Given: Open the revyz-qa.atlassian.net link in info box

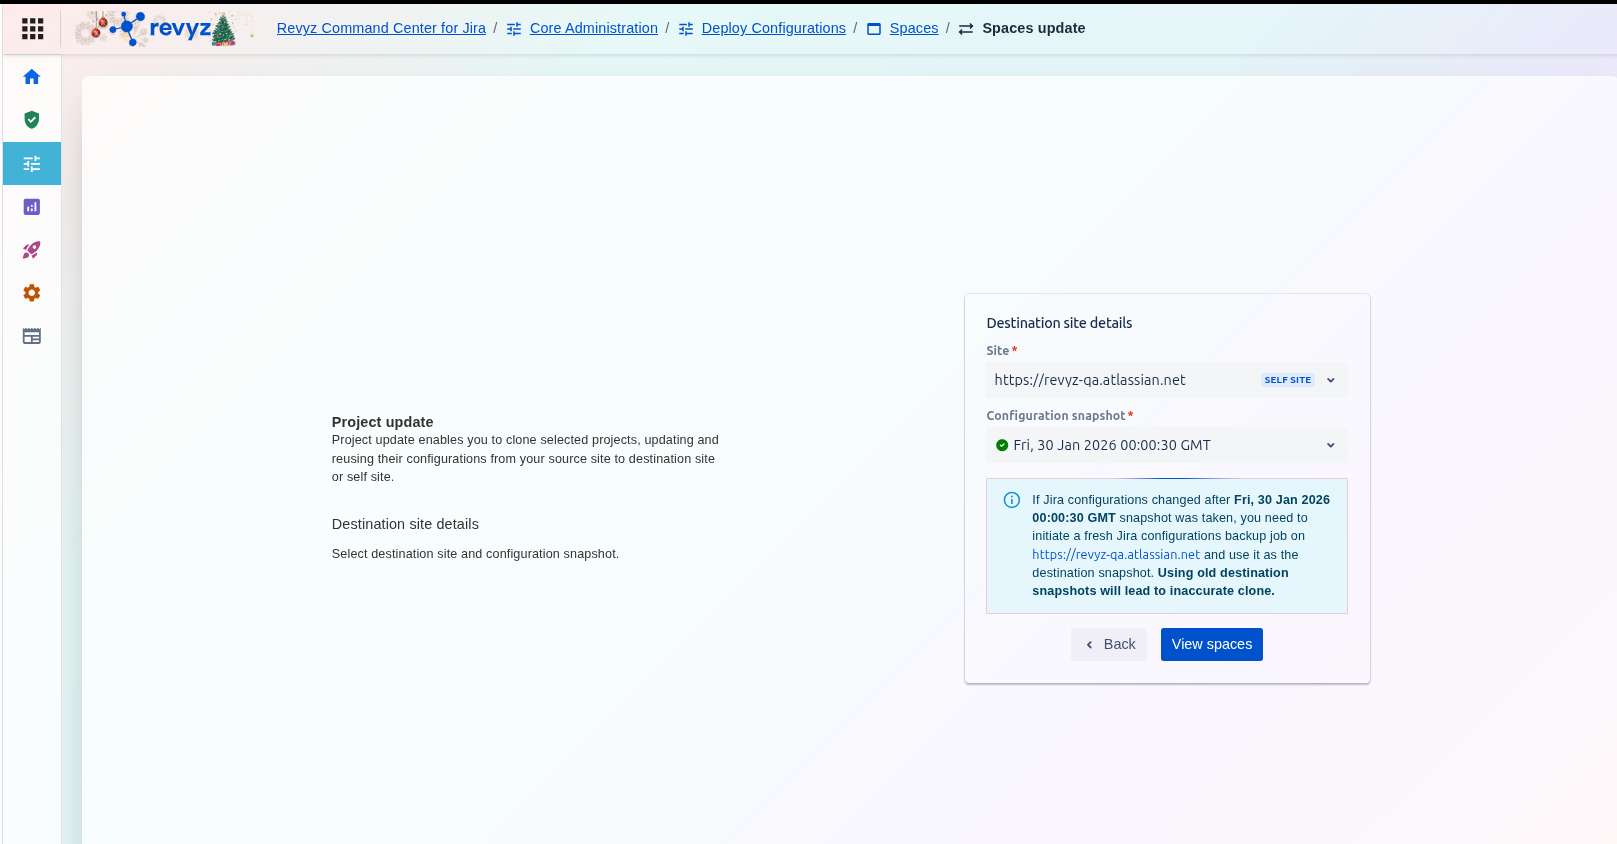Looking at the screenshot, I should coord(1115,555).
